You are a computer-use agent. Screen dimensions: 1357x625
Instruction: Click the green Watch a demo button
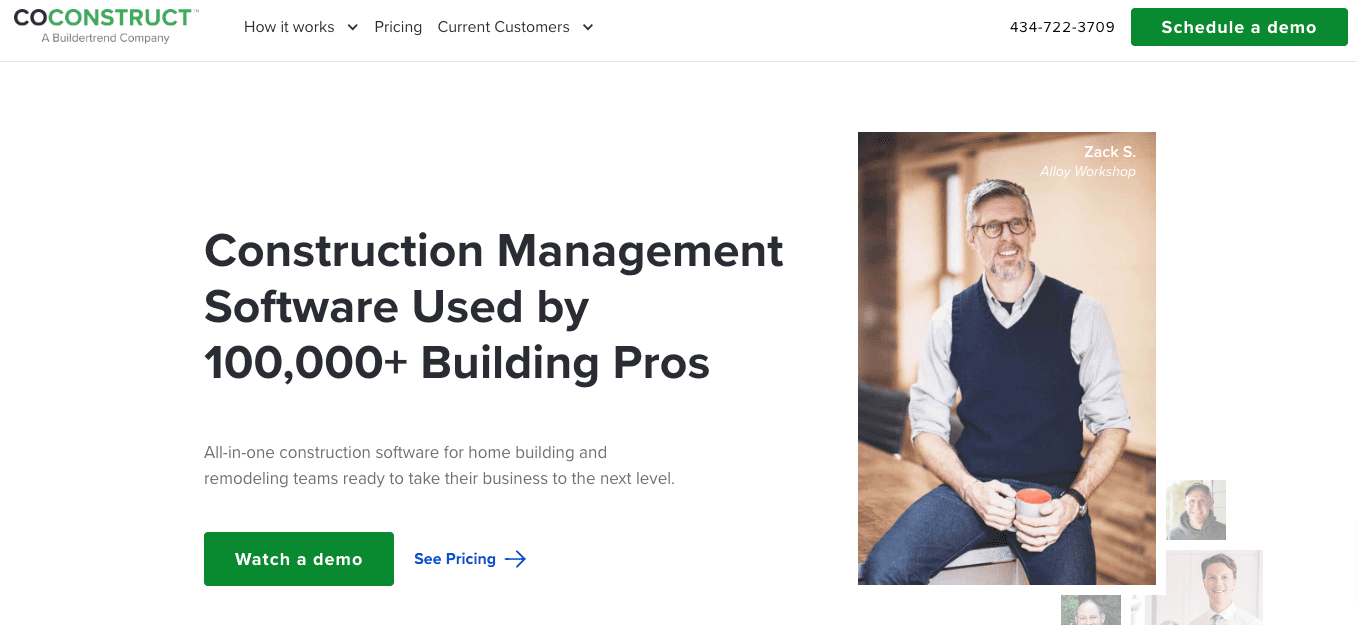(x=299, y=559)
